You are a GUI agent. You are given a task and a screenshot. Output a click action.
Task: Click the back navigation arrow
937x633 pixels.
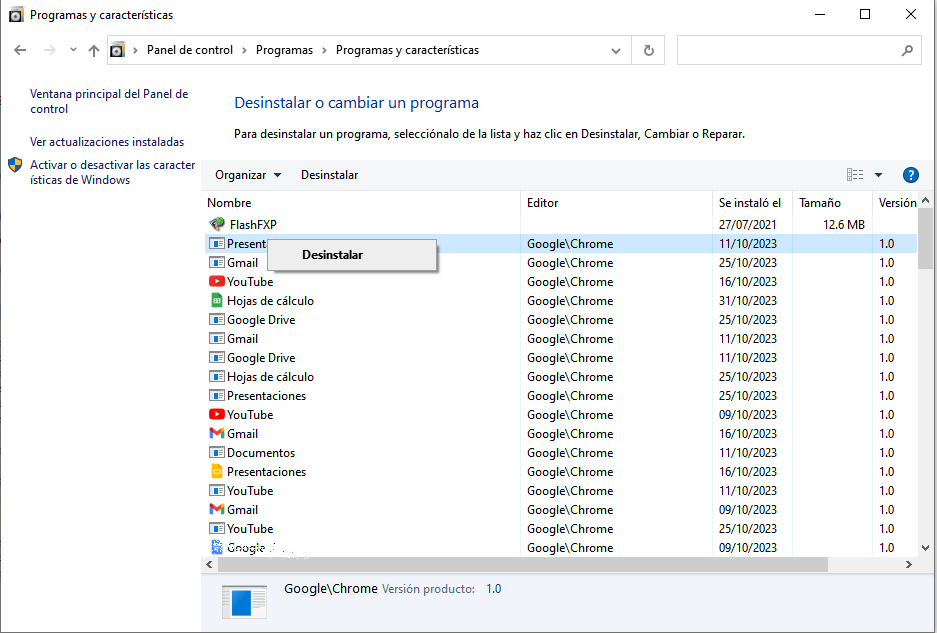click(x=21, y=50)
